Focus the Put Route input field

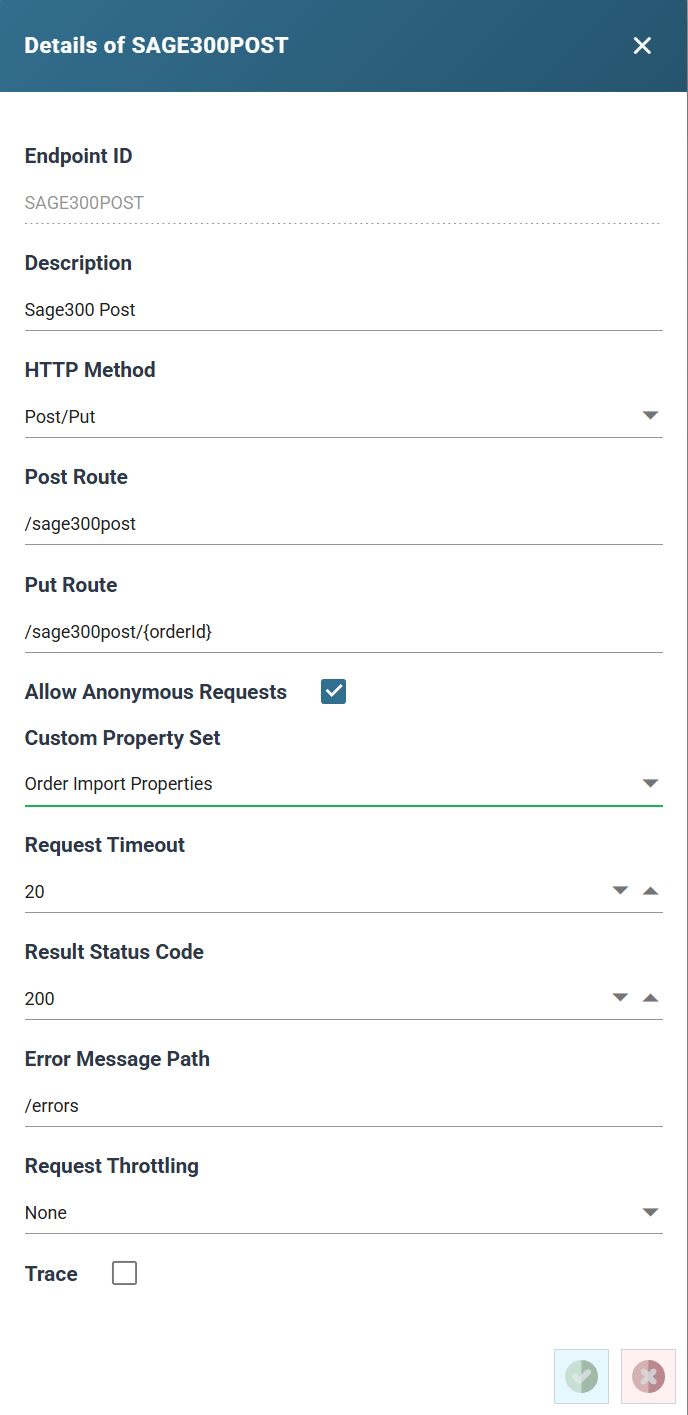(x=343, y=631)
